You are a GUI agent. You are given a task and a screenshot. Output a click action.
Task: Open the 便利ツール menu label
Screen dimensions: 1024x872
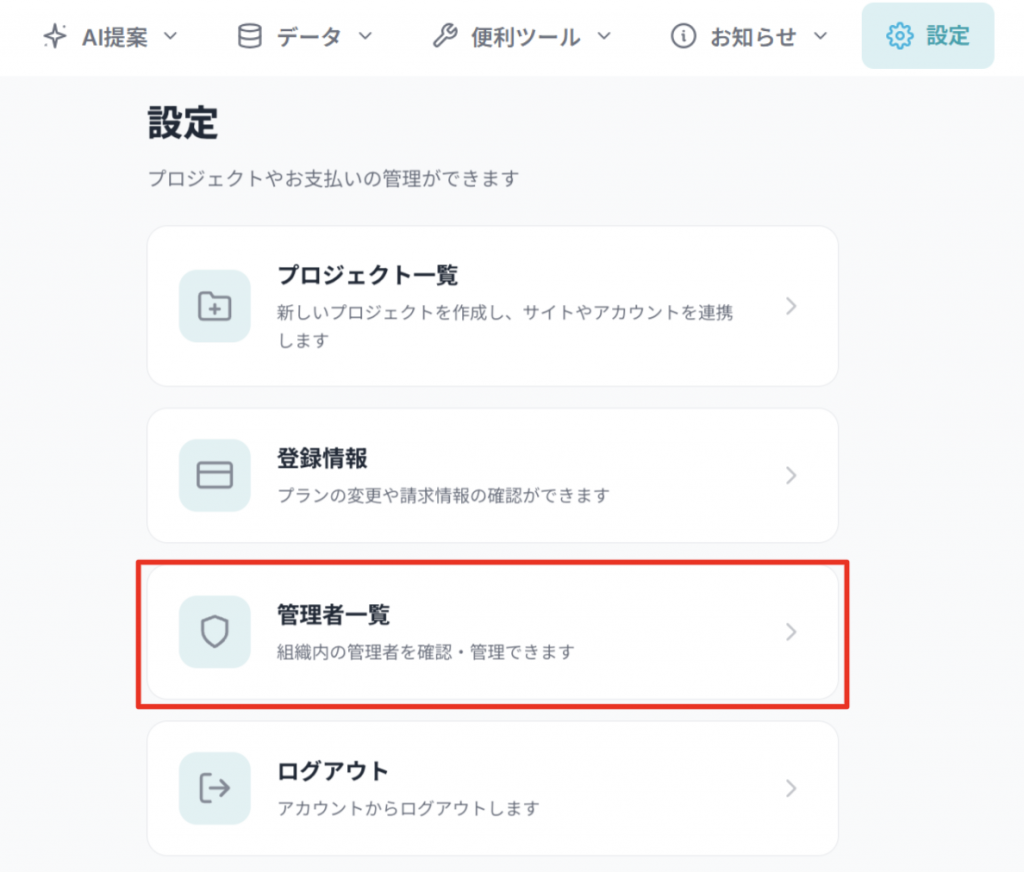[x=525, y=37]
